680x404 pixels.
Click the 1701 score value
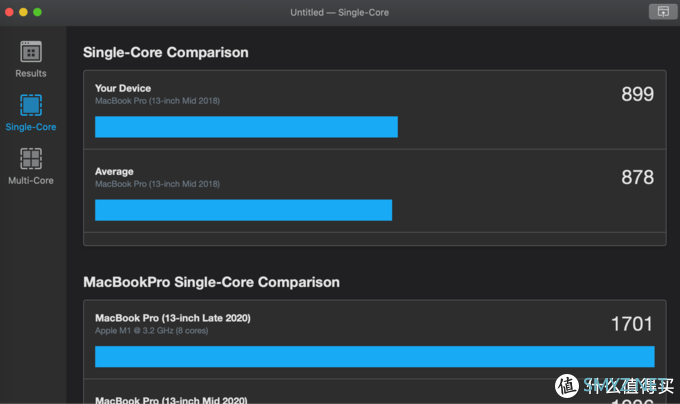point(632,324)
